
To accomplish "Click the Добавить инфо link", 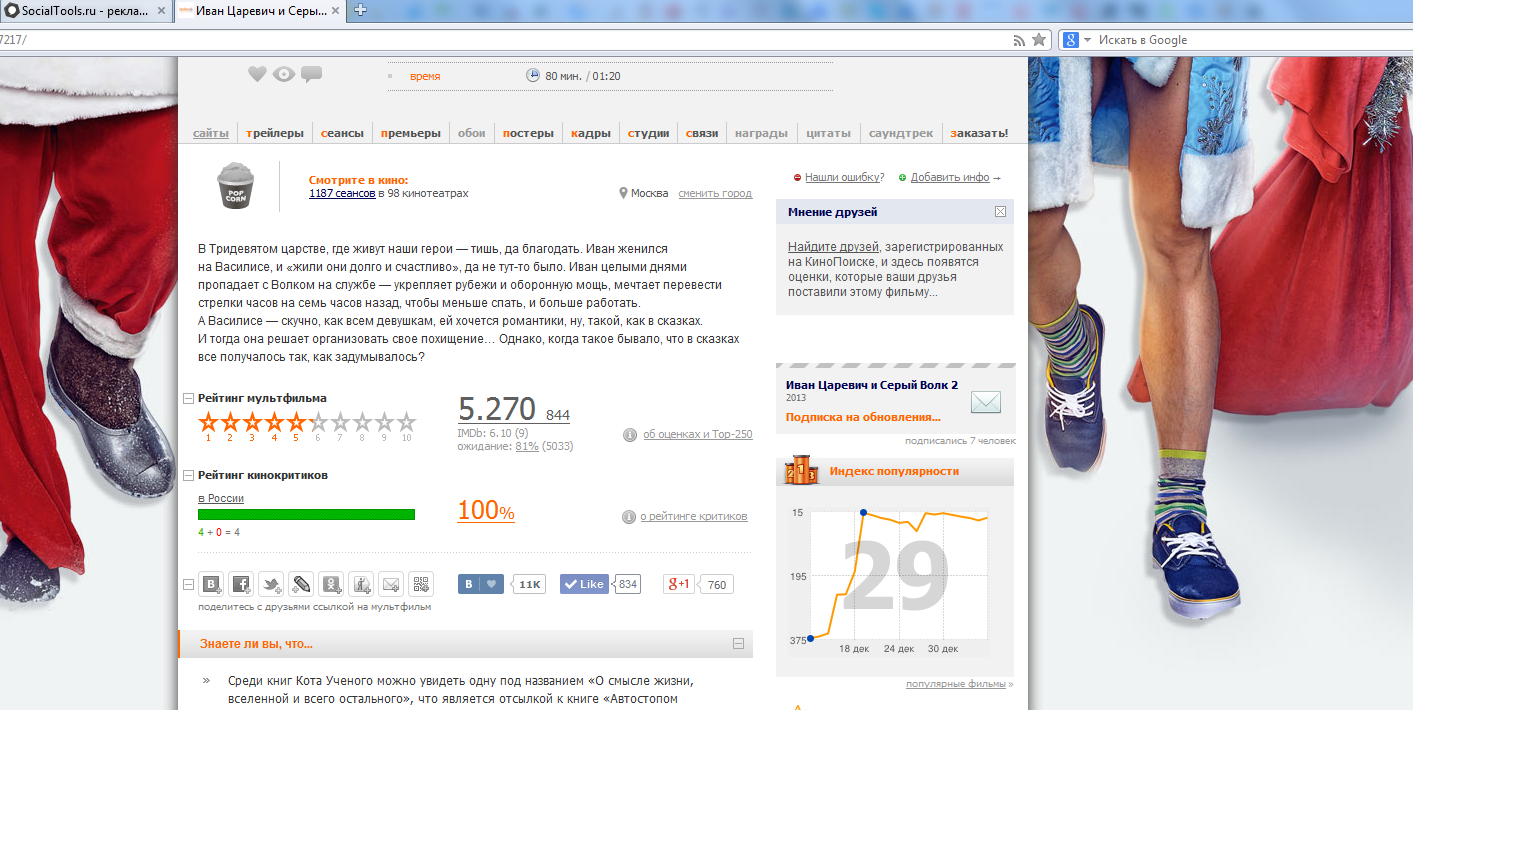I will [x=950, y=178].
